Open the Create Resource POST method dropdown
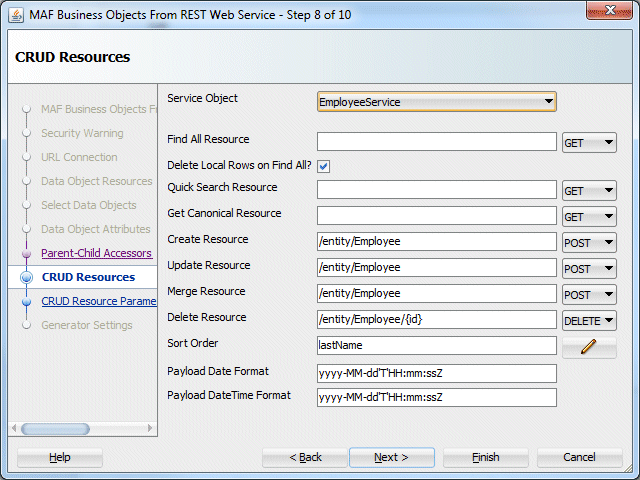The image size is (640, 480). [589, 243]
